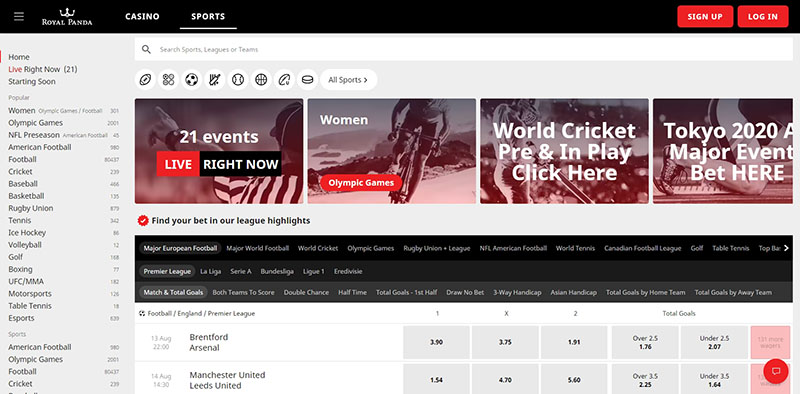This screenshot has width=800, height=394.
Task: Expand the All Sports list
Action: click(x=348, y=80)
